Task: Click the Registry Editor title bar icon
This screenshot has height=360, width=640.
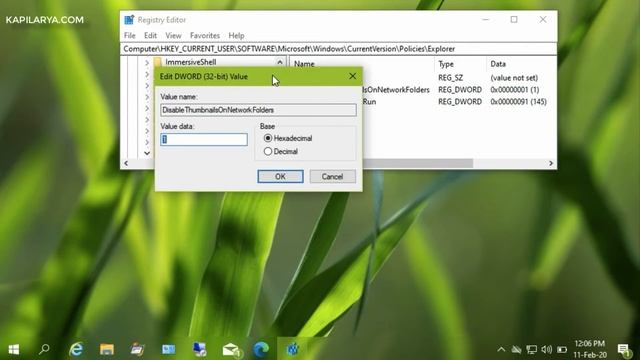Action: point(129,20)
